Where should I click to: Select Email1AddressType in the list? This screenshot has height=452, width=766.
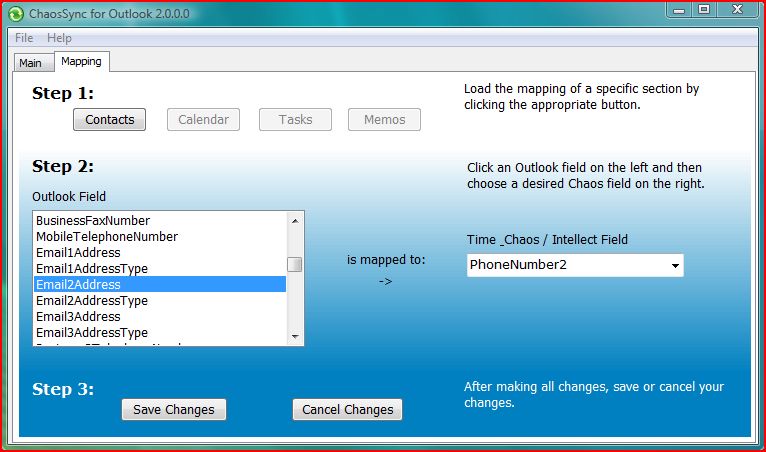[x=160, y=268]
